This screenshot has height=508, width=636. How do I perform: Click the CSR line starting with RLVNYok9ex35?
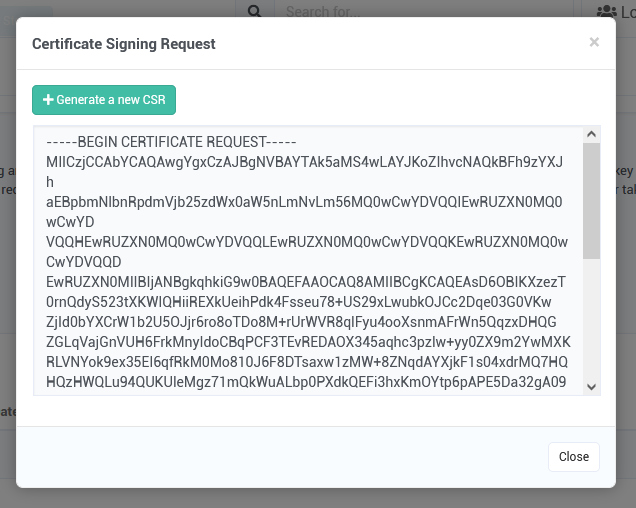pos(307,362)
